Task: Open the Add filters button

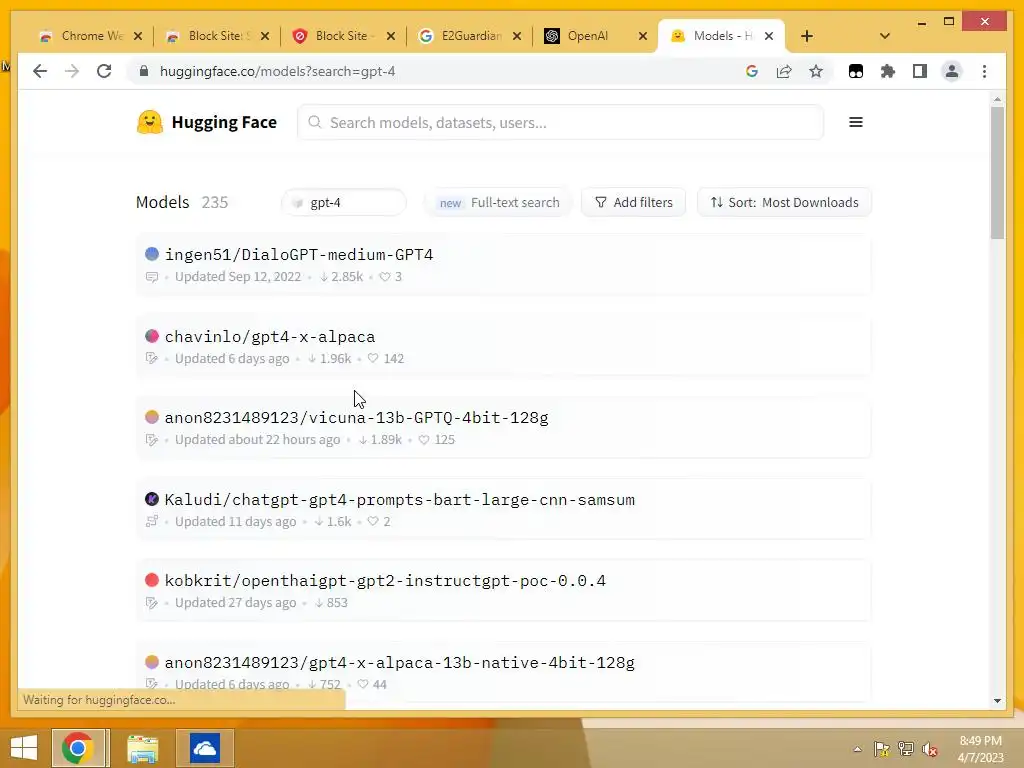Action: click(633, 202)
